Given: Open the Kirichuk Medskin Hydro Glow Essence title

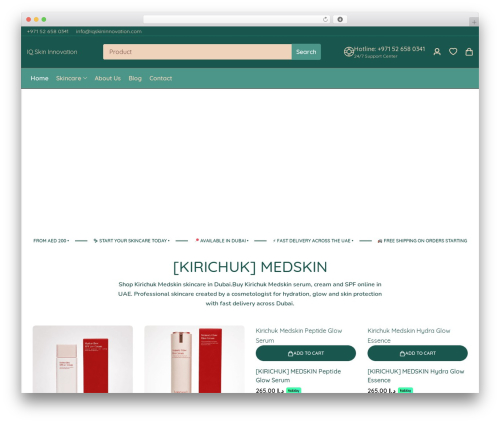Looking at the screenshot, I should point(409,335).
